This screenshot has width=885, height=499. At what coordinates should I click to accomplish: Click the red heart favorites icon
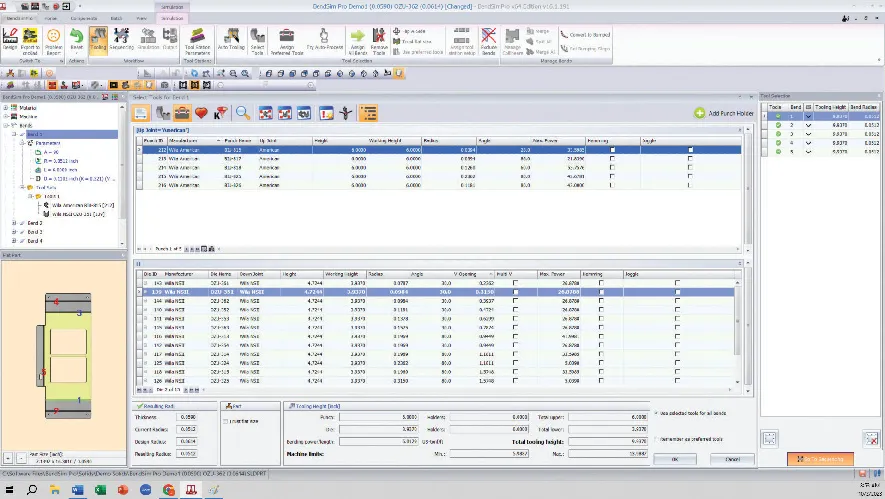pyautogui.click(x=200, y=113)
